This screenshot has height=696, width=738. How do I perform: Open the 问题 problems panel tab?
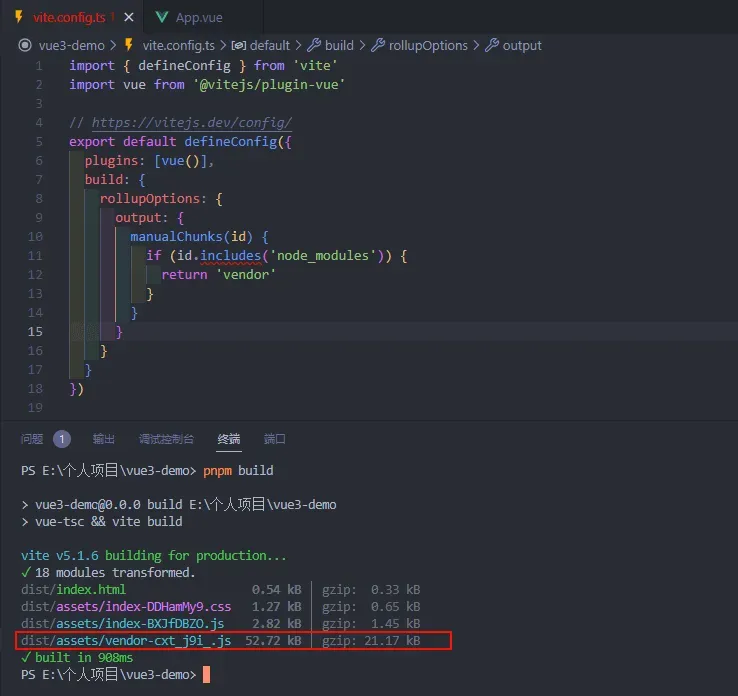[32, 439]
